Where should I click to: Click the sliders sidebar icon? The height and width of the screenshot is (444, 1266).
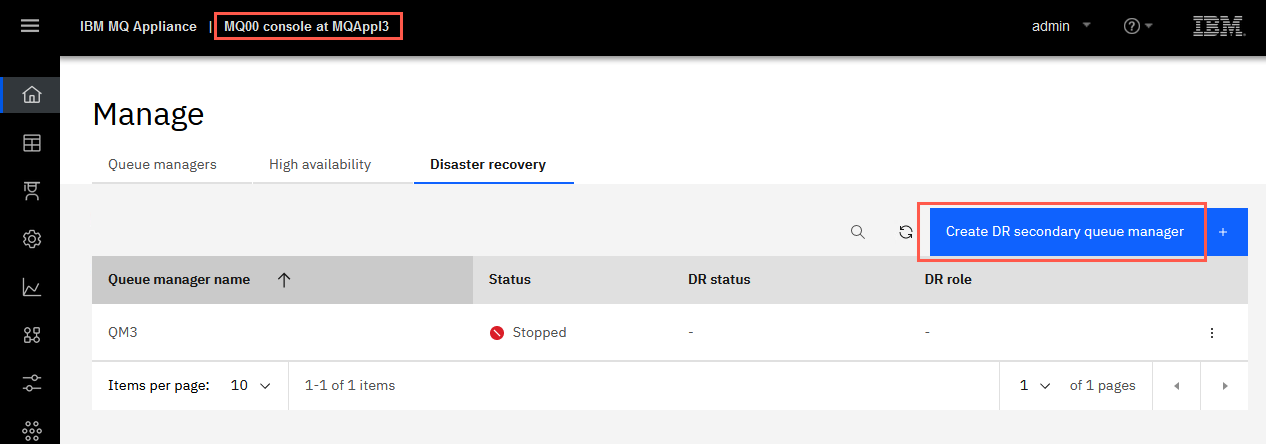[31, 383]
